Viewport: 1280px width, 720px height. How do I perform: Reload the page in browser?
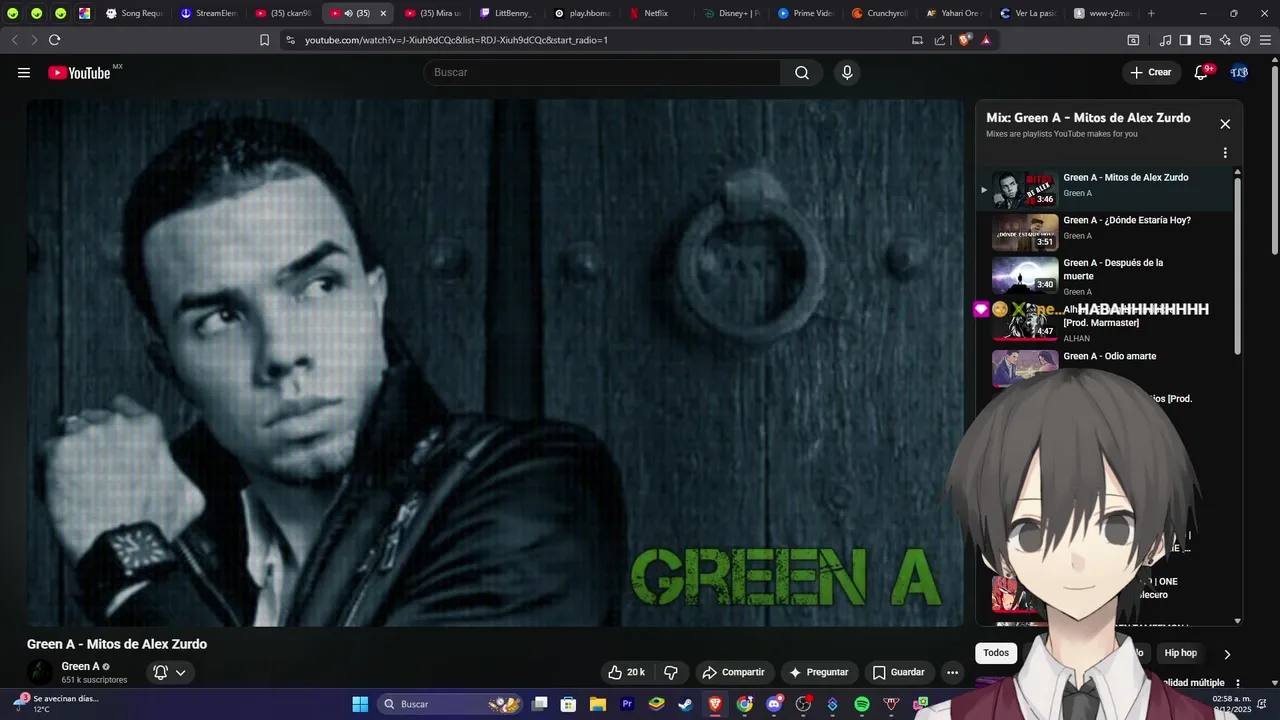54,40
